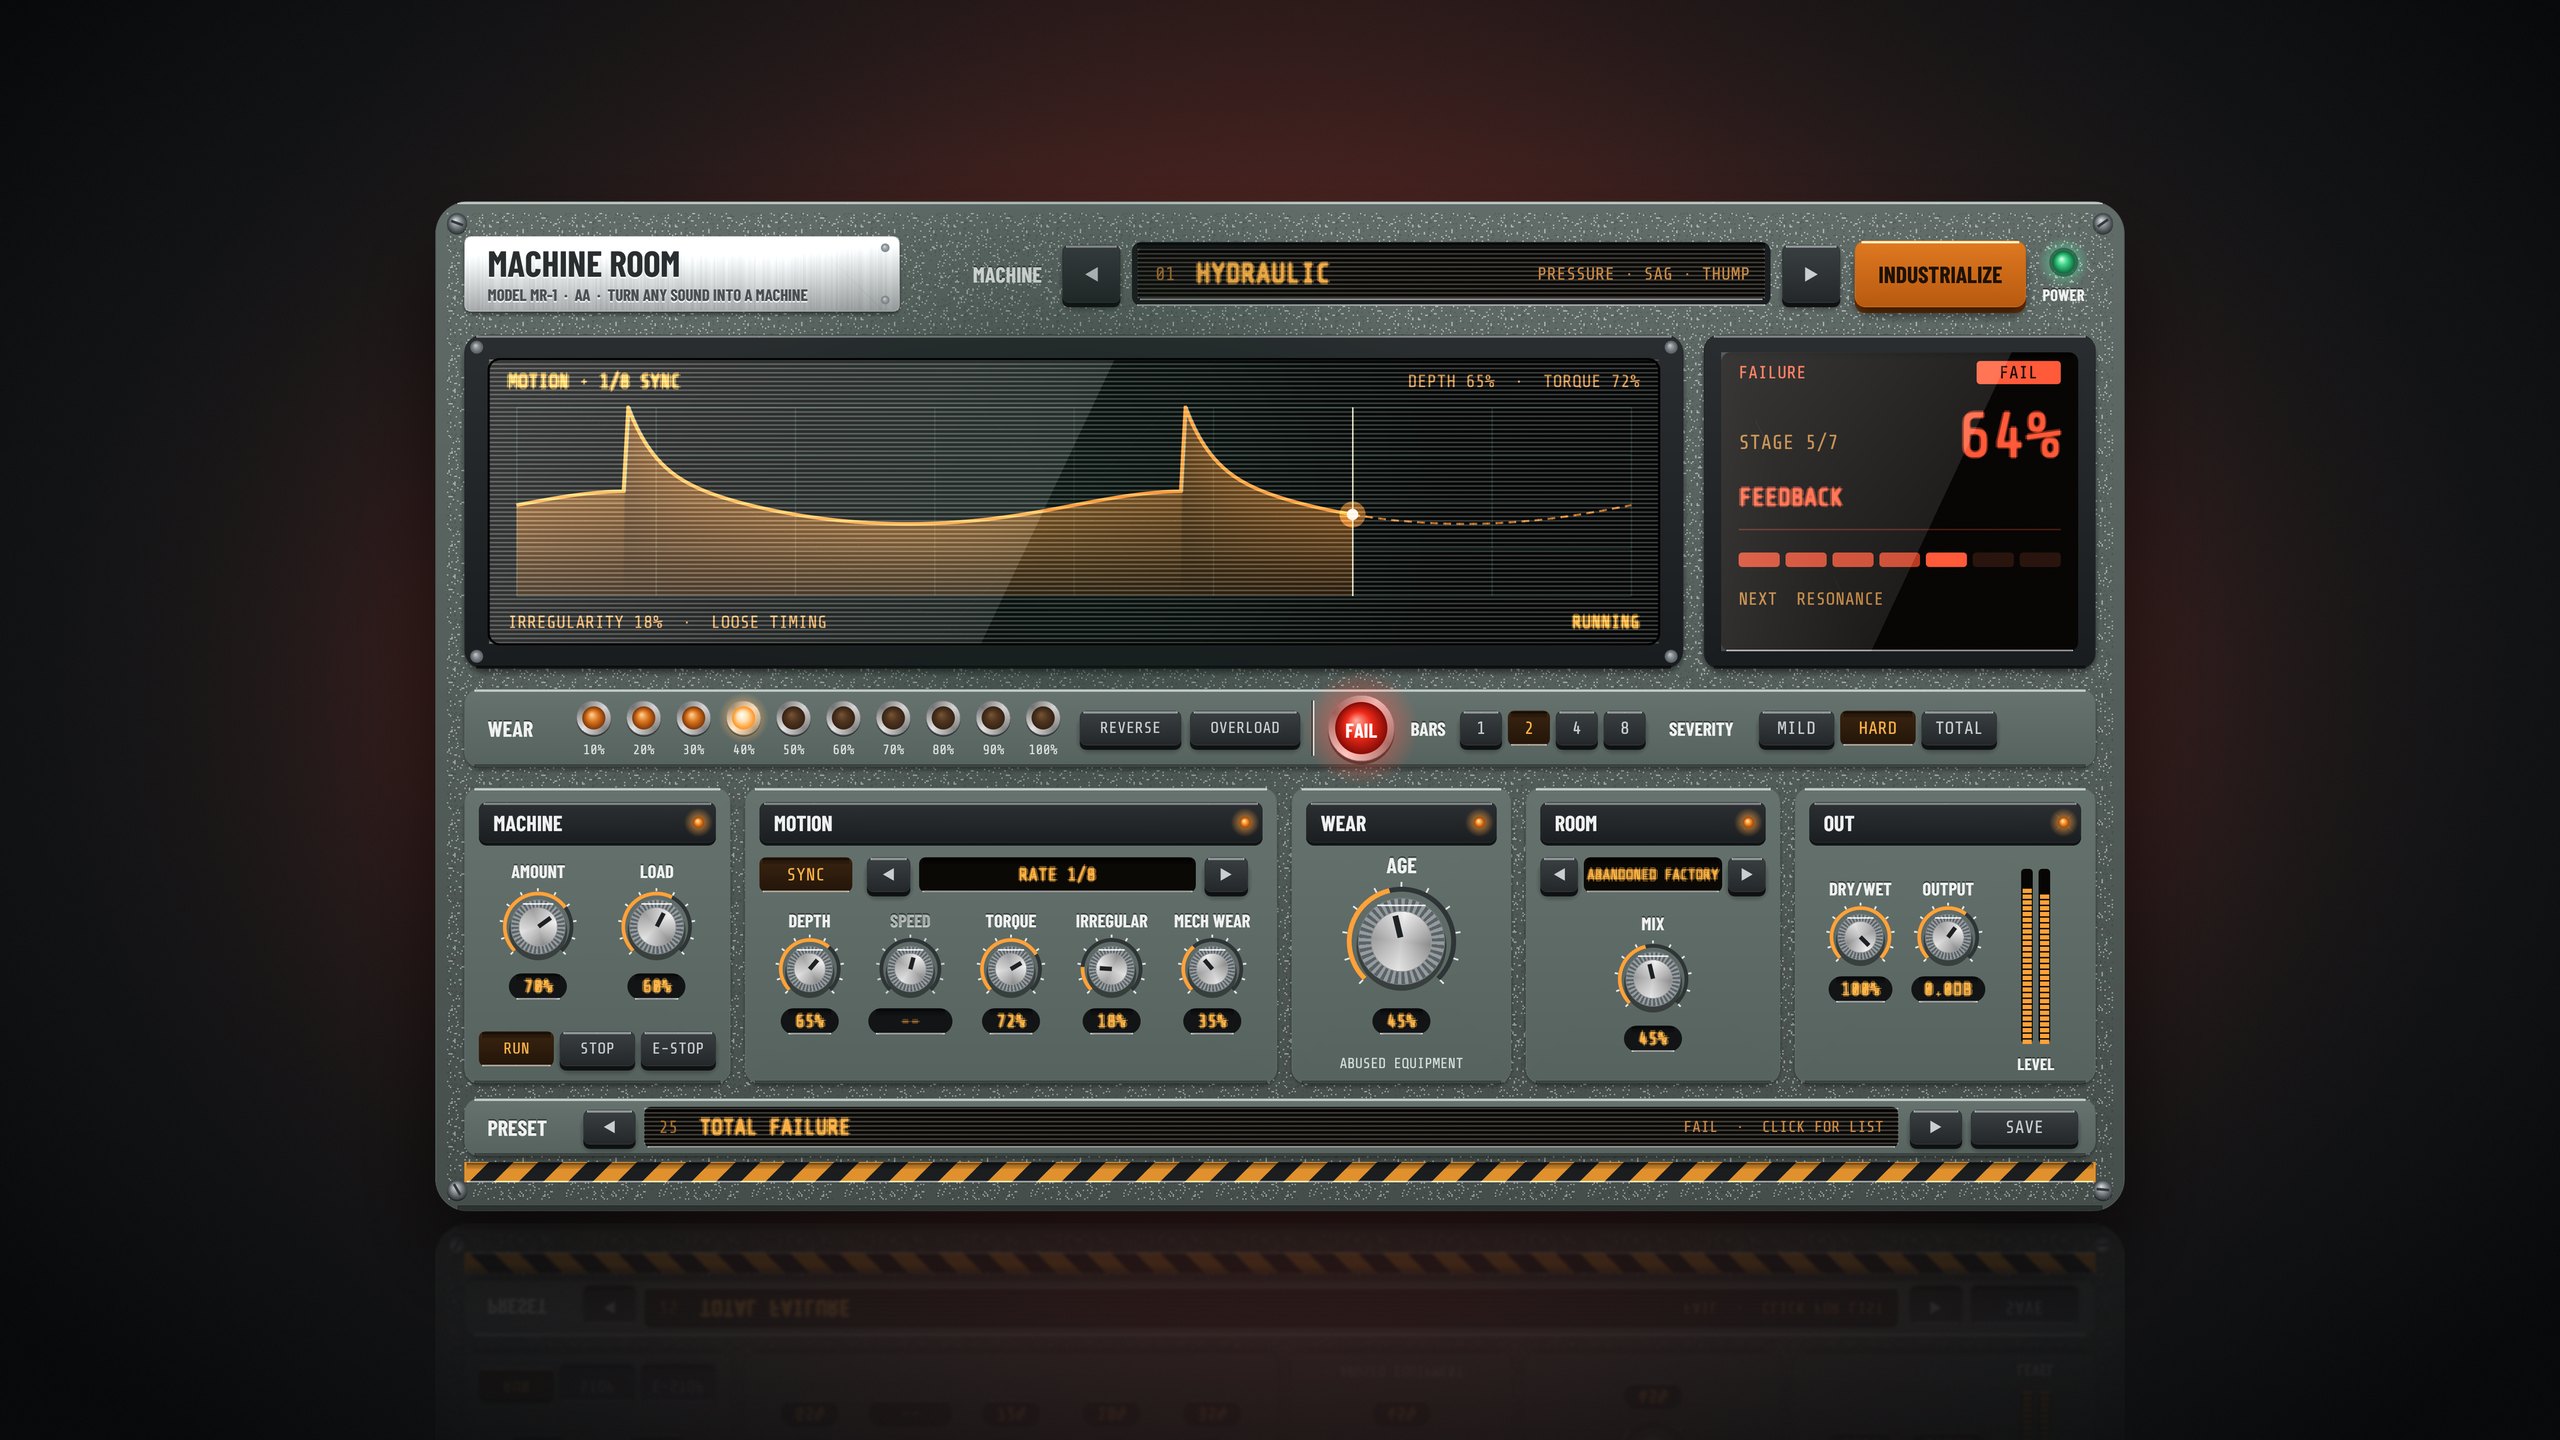
Task: Select 1 bar length
Action: click(x=1481, y=728)
